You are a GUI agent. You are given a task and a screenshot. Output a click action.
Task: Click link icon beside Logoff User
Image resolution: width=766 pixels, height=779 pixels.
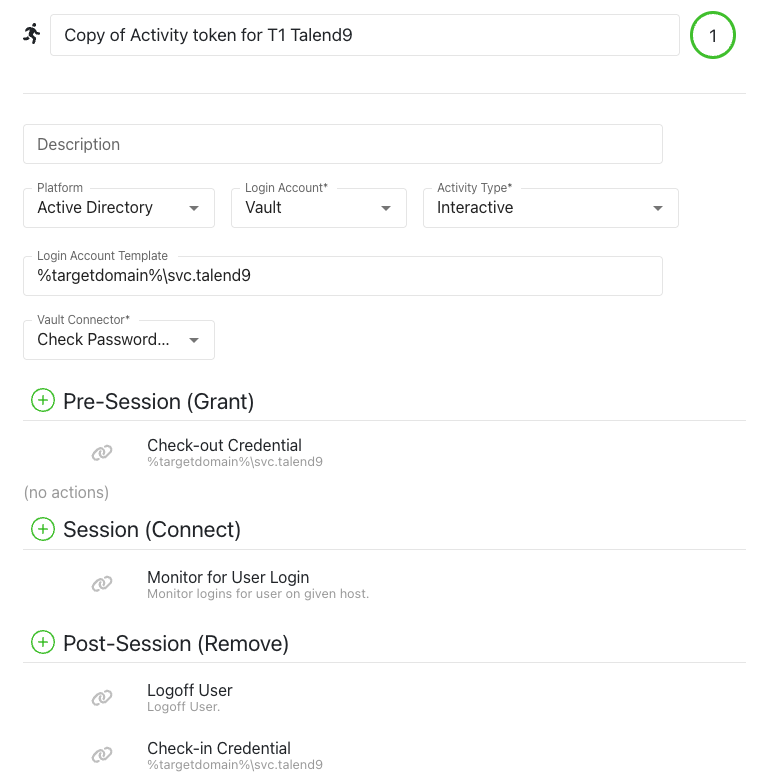(x=102, y=697)
